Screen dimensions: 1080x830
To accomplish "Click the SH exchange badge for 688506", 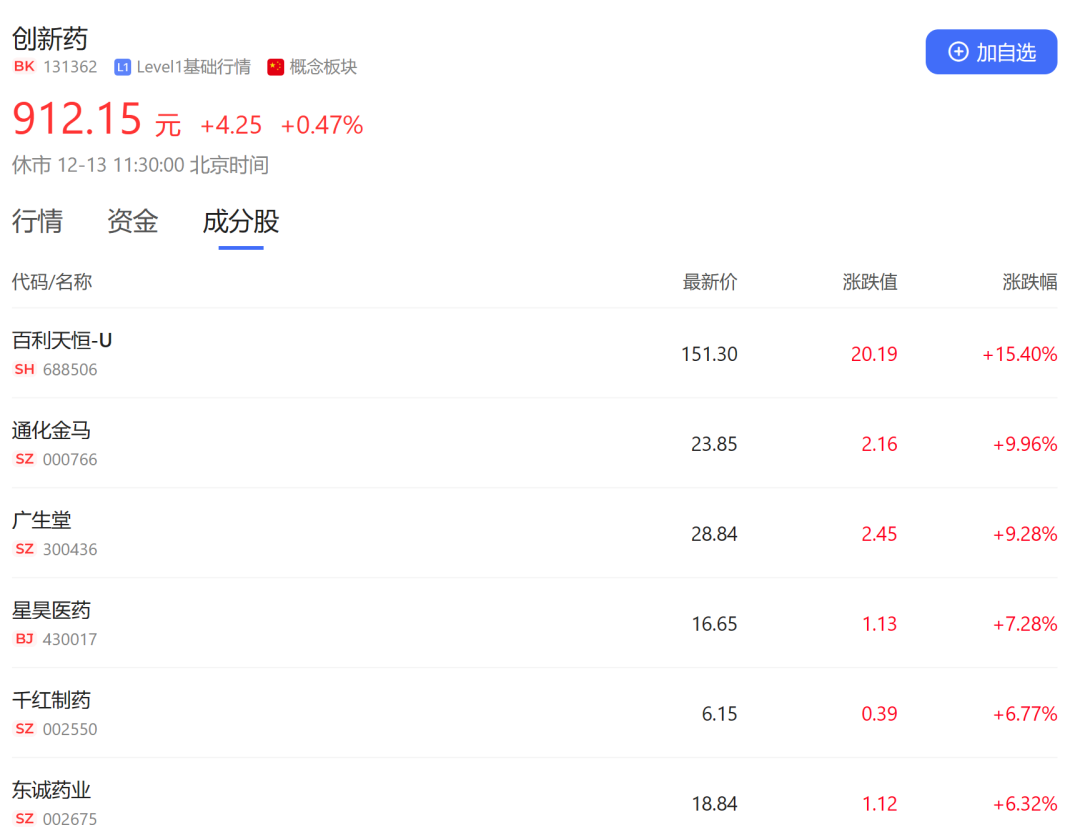I will (x=25, y=369).
